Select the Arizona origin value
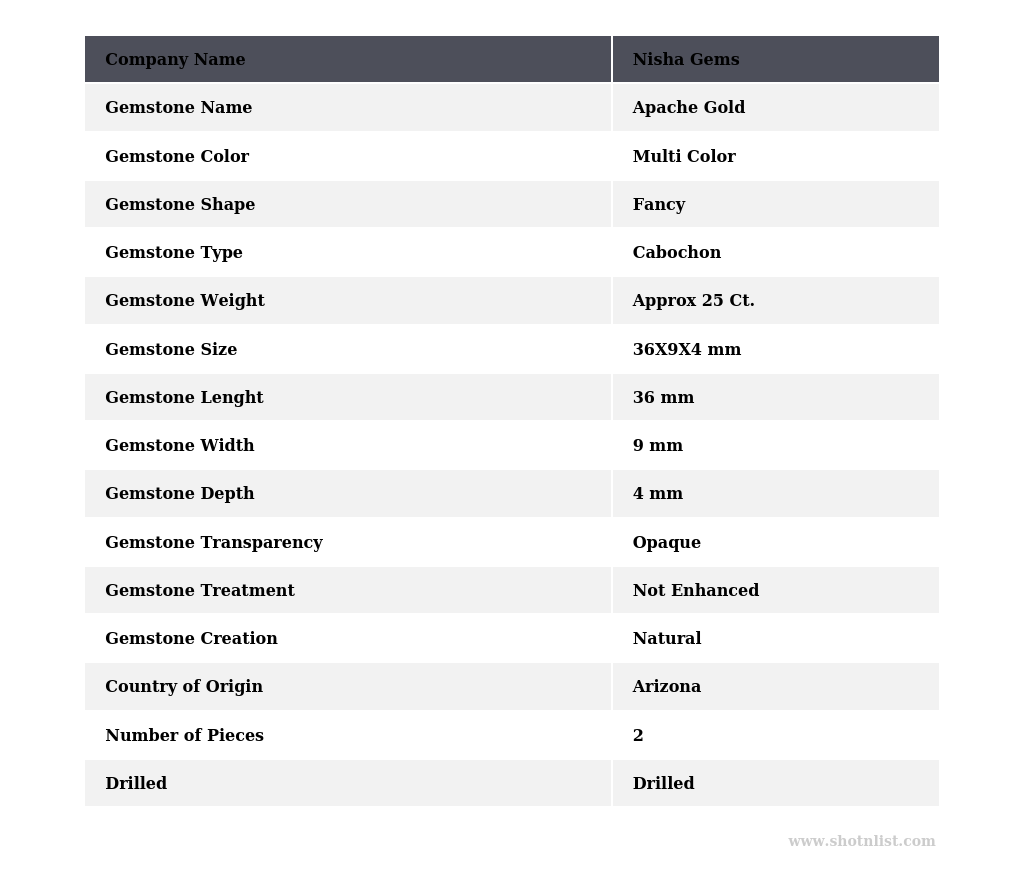This screenshot has height=882, width=1024. click(x=666, y=687)
